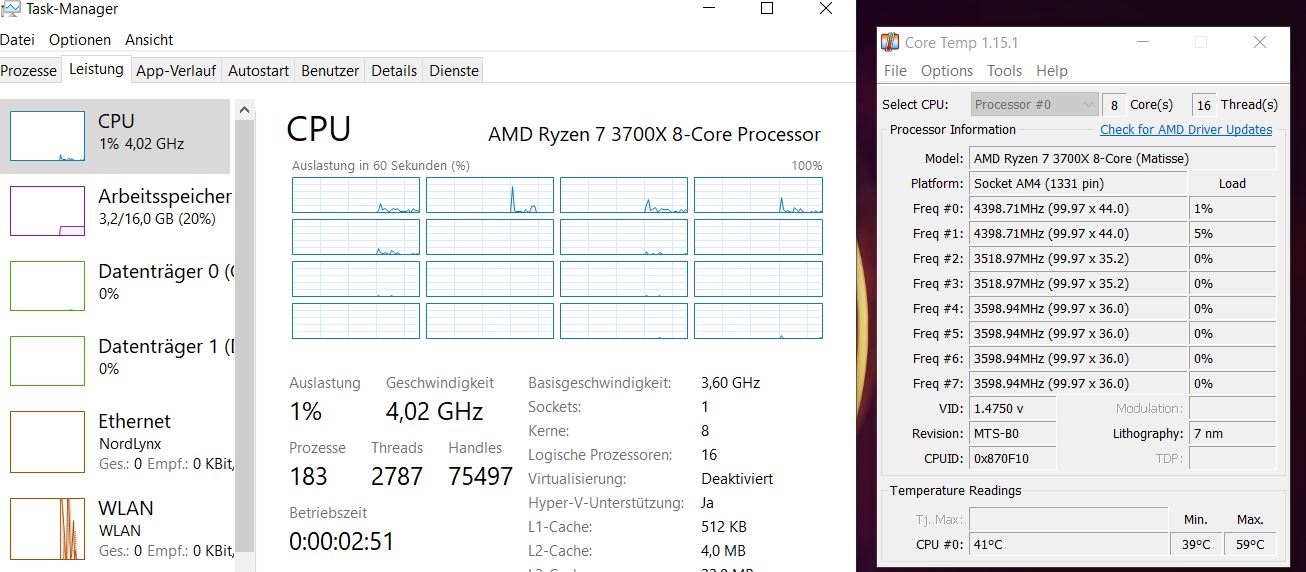1306x572 pixels.
Task: Click the AMD Ryzen 7 3700X processor heading
Action: (654, 134)
